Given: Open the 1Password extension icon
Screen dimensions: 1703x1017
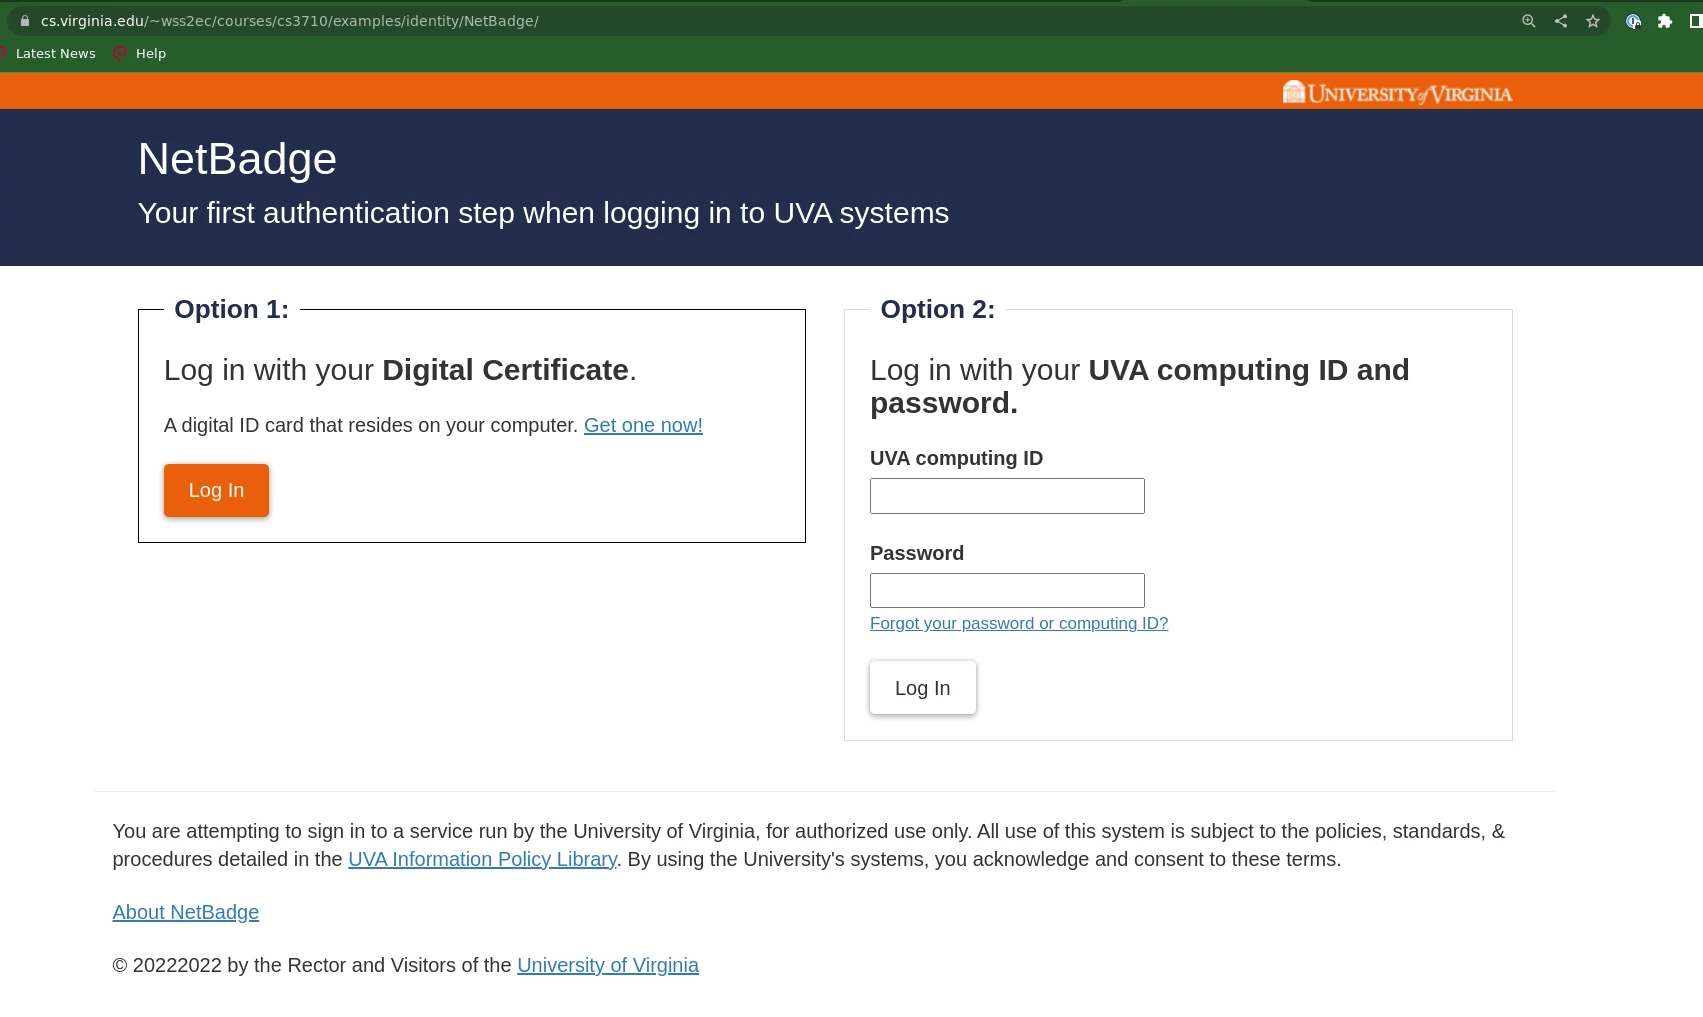Looking at the screenshot, I should tap(1633, 21).
